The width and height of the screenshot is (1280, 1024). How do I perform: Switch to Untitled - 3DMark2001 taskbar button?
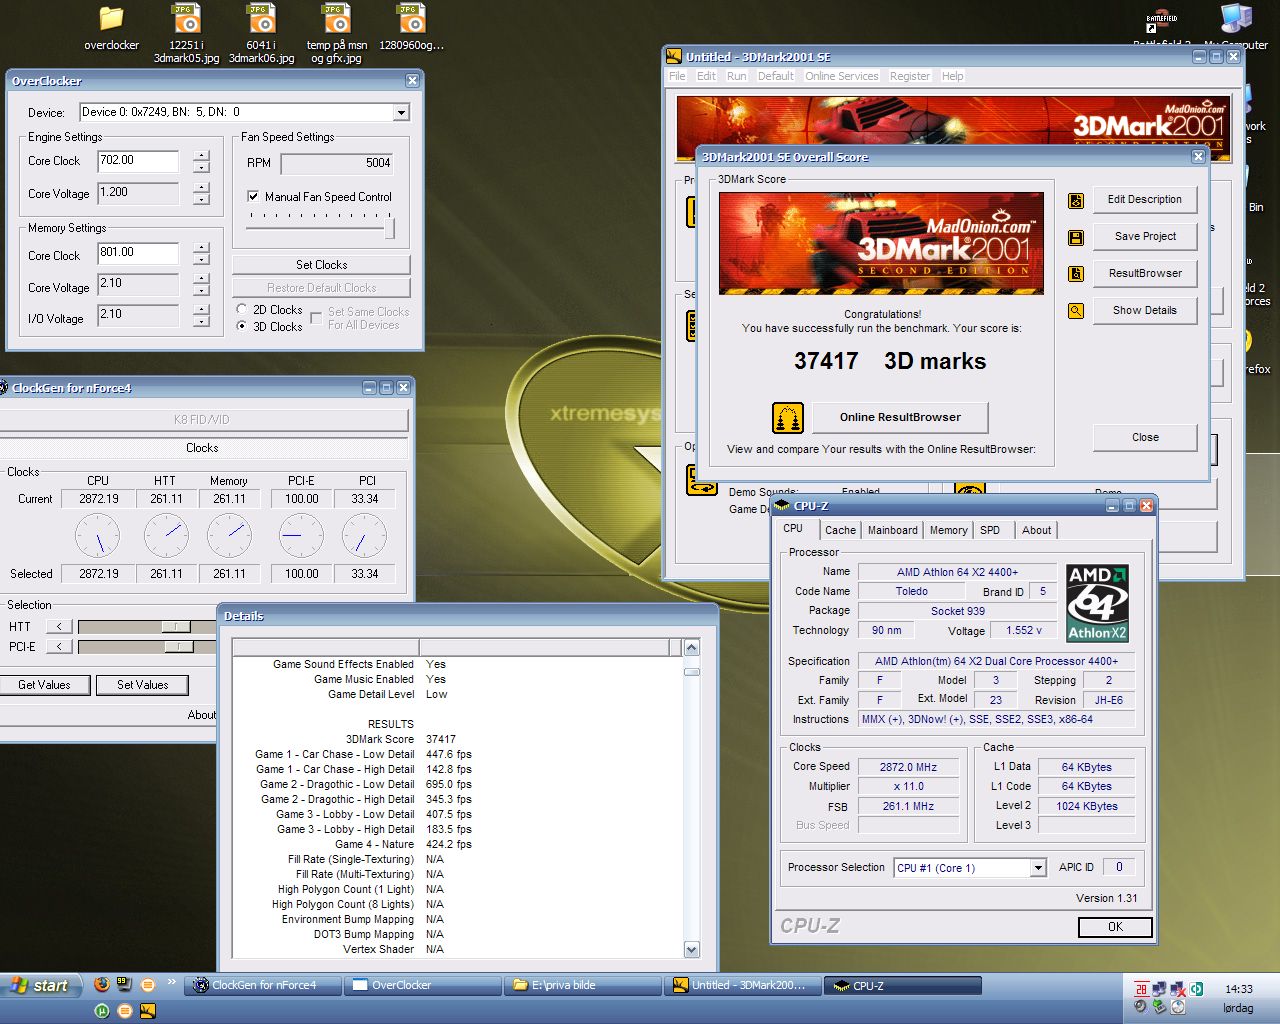742,985
